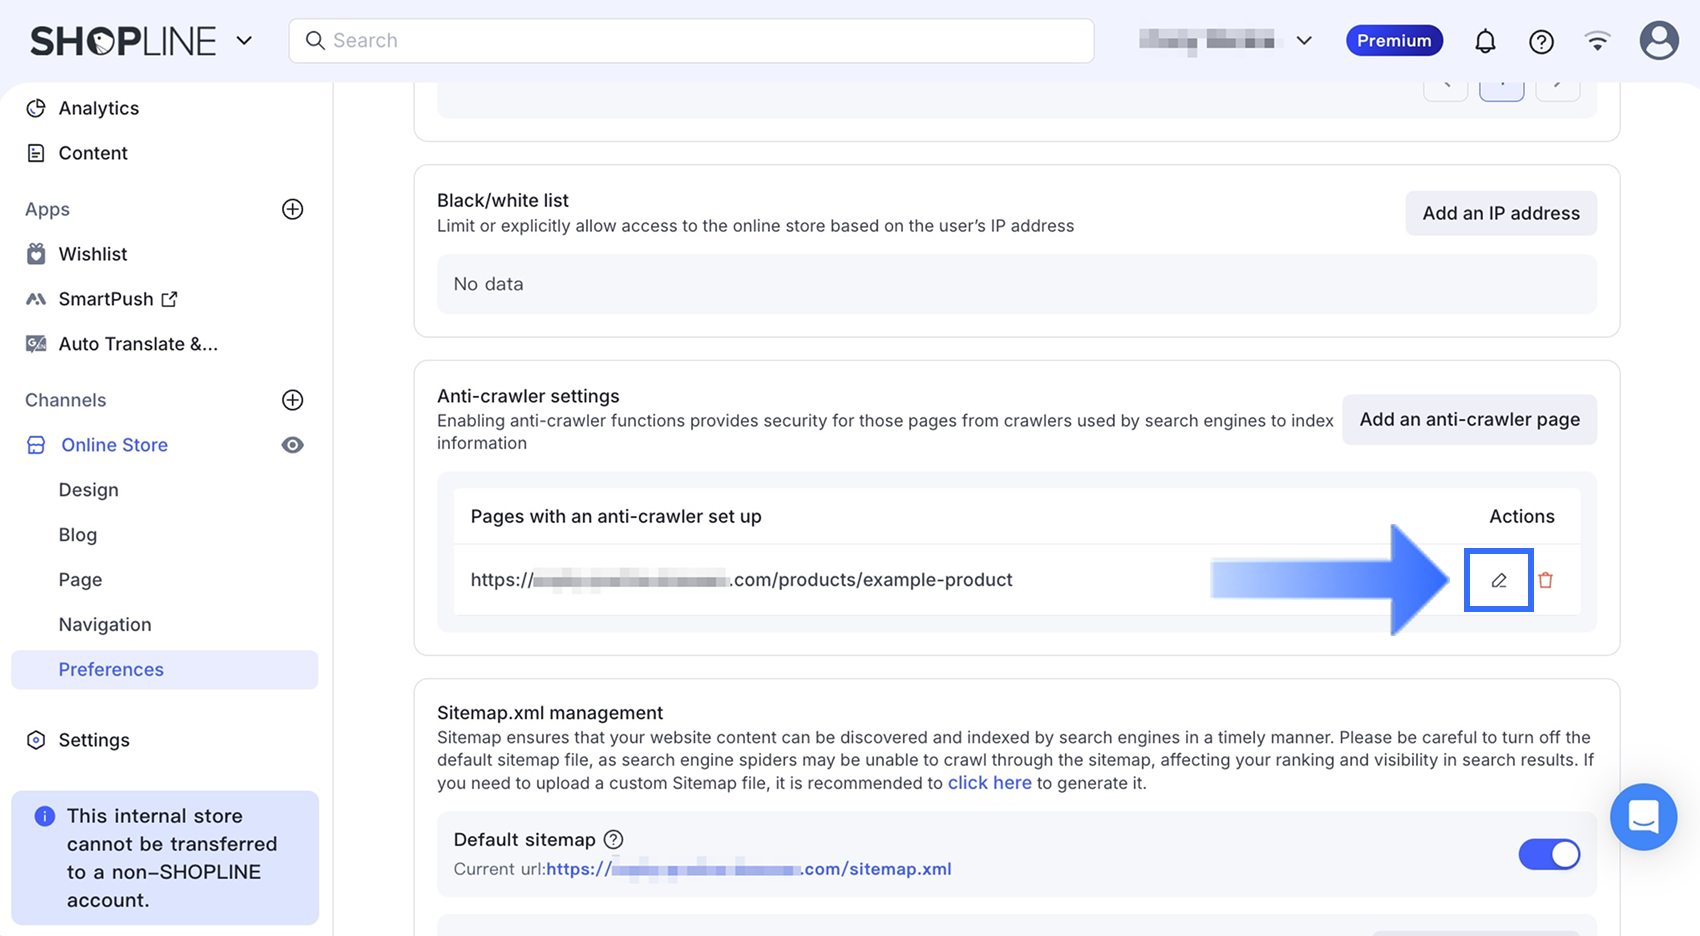Screen dimensions: 1700x936
Task: Click the network status wifi icon
Action: tap(1597, 41)
